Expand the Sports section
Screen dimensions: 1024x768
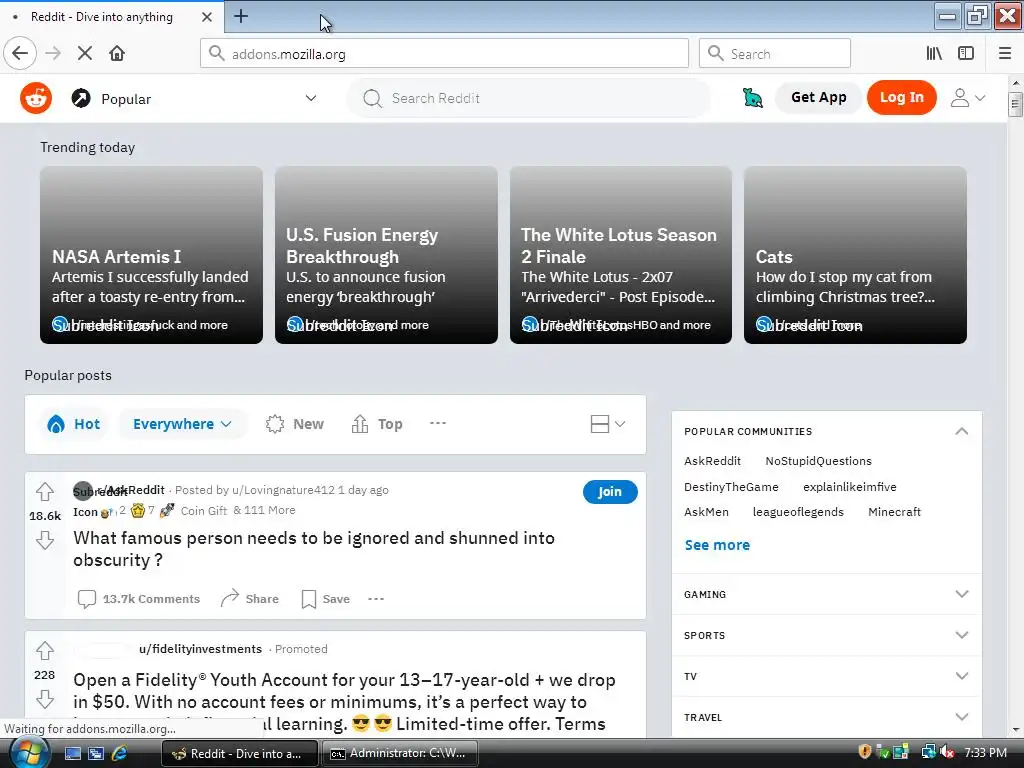coord(827,635)
